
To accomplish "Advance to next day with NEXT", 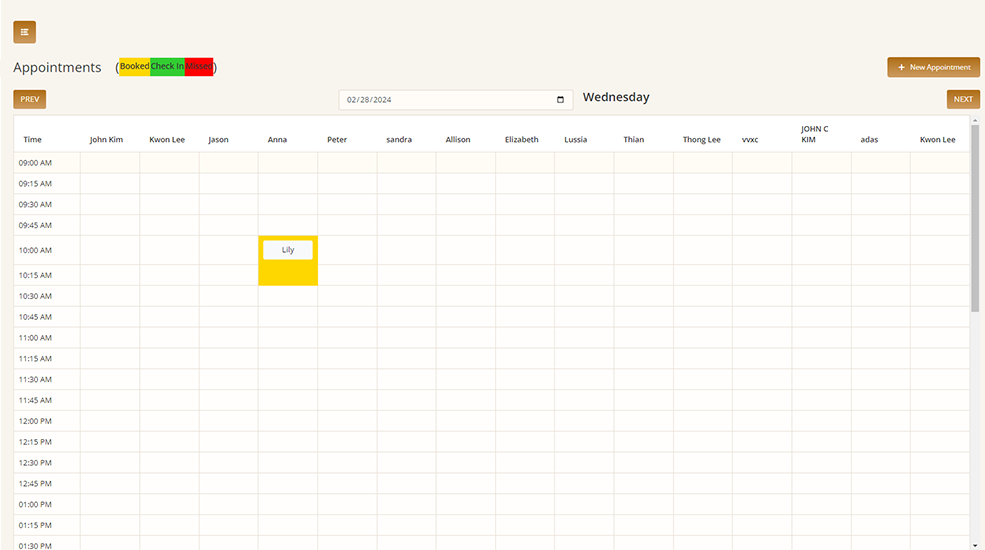I will point(963,99).
